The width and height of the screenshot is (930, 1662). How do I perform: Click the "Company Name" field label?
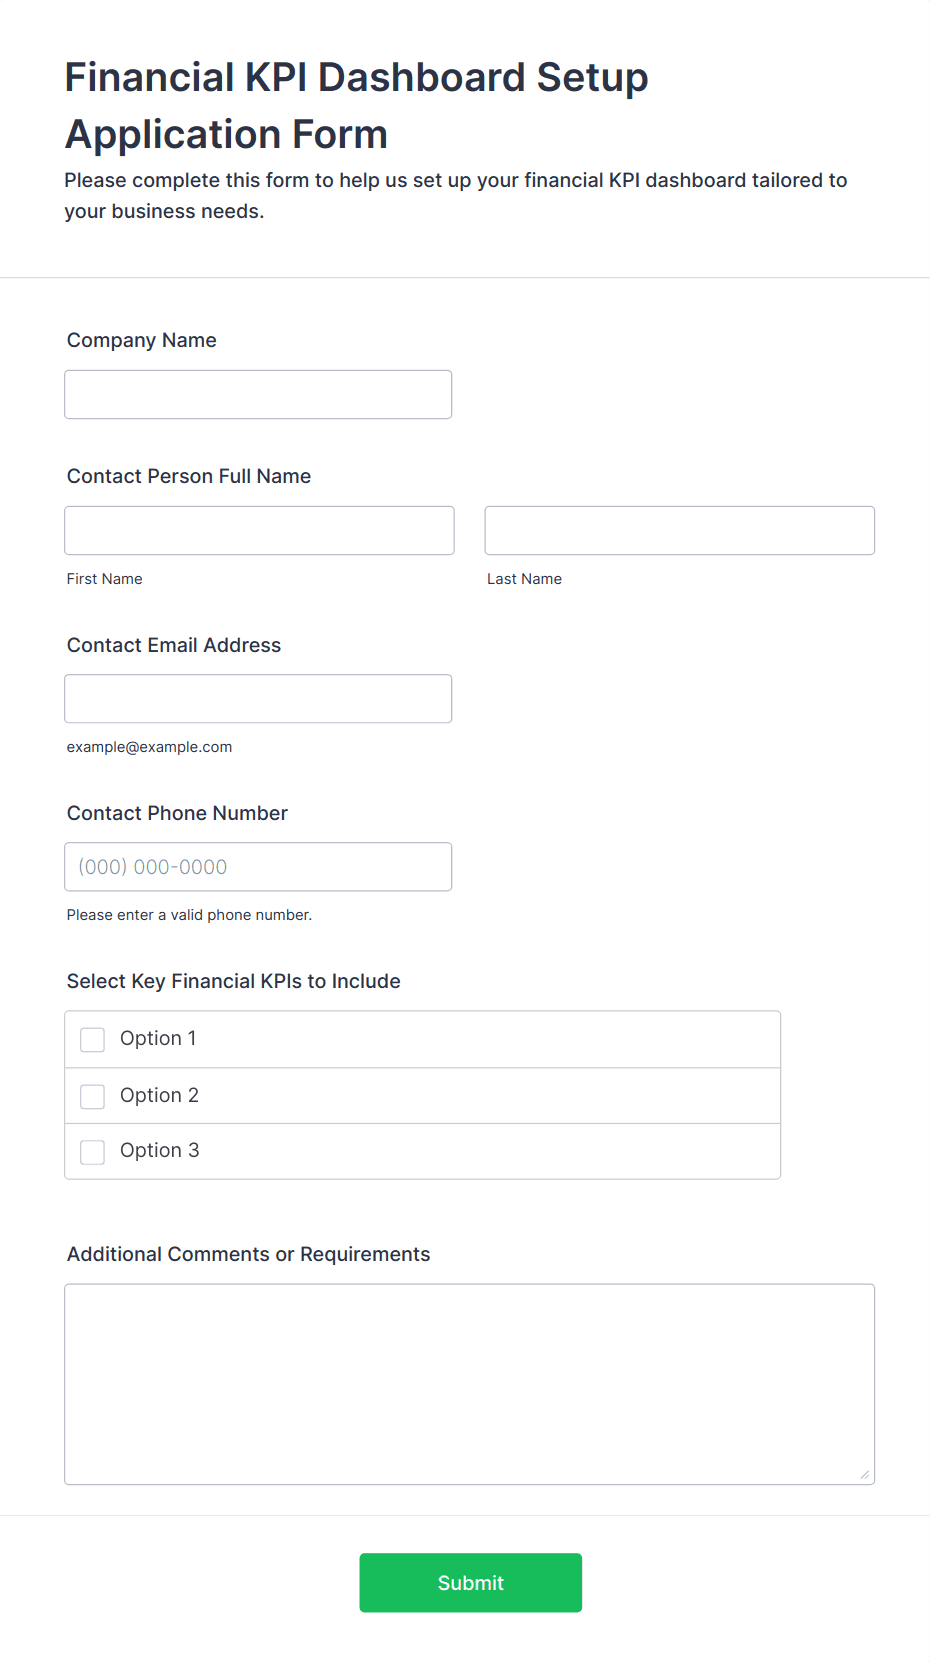(142, 341)
